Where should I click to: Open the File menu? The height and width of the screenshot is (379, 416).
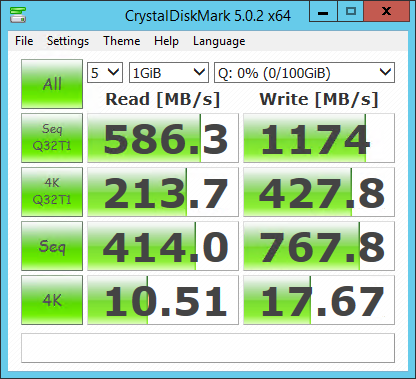click(x=24, y=41)
